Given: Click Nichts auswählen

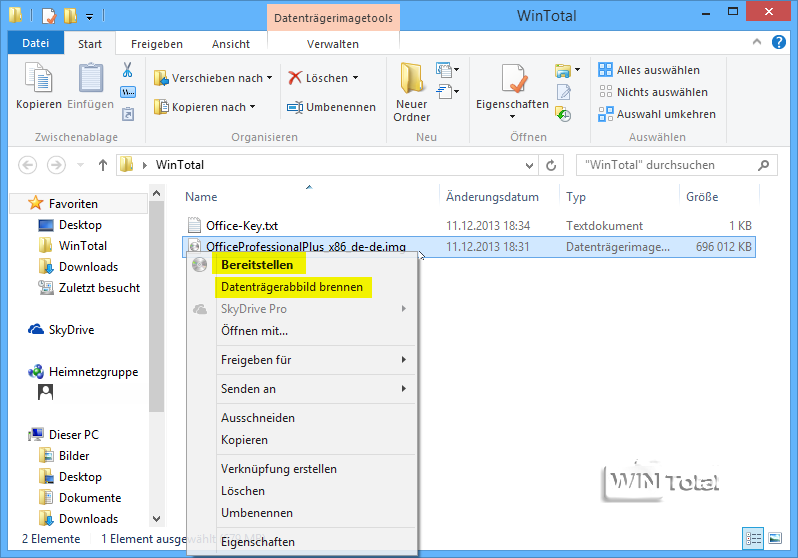Looking at the screenshot, I should click(653, 92).
